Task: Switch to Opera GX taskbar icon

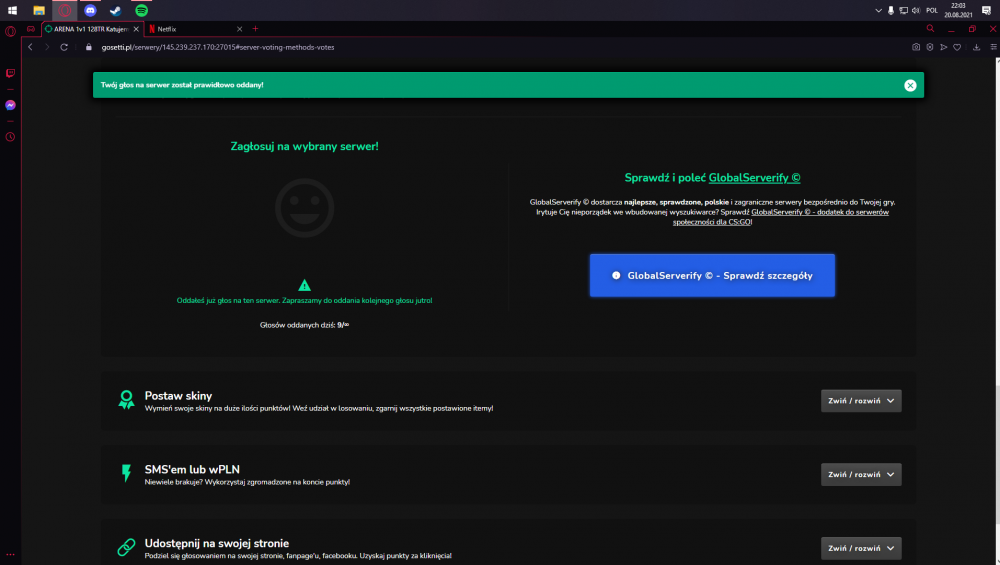Action: pos(64,10)
